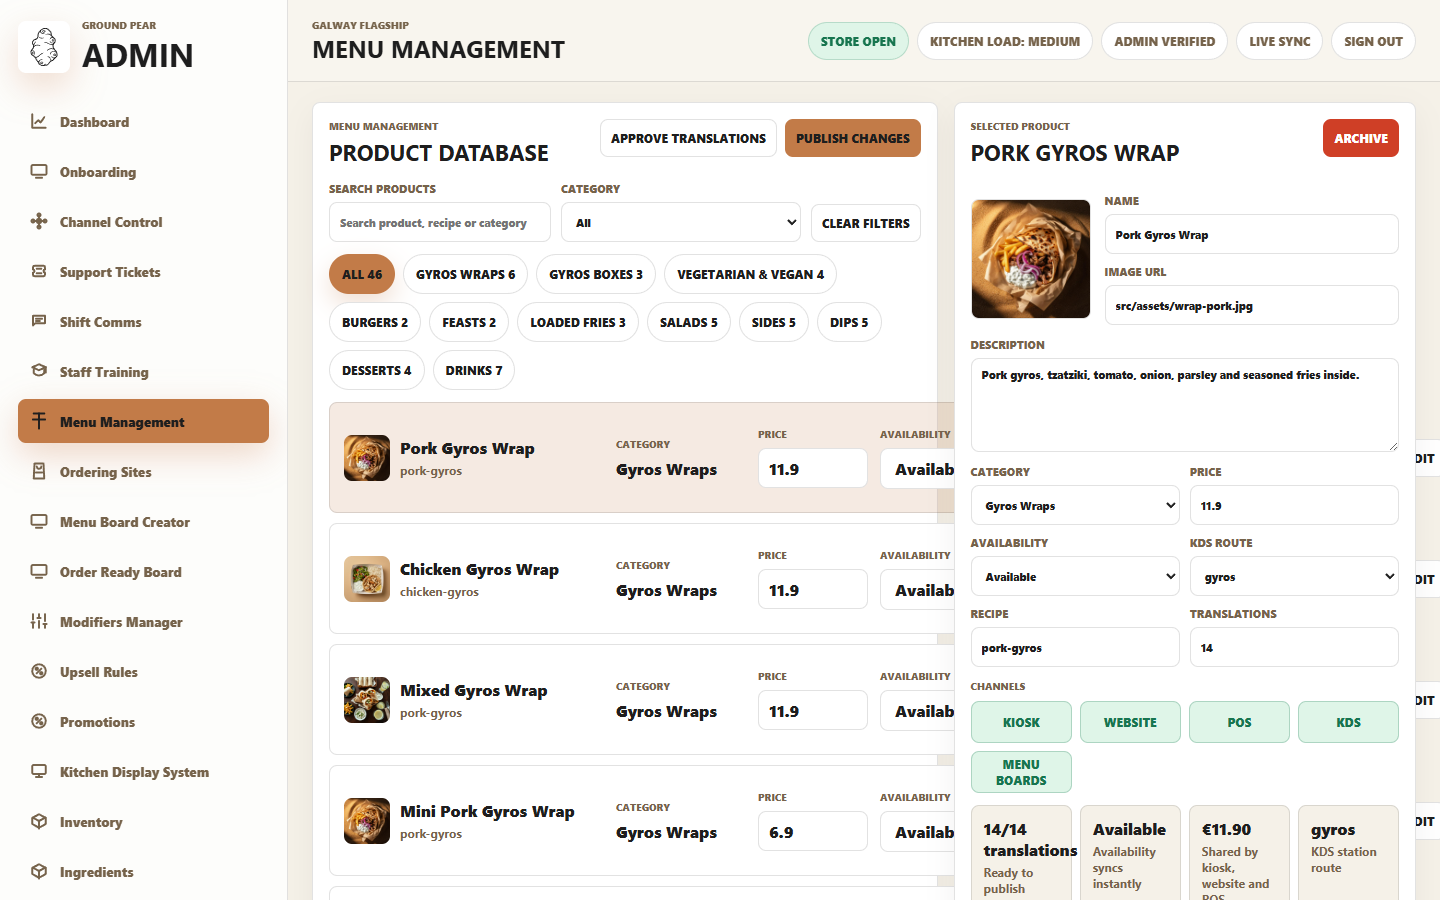Viewport: 1440px width, 900px height.
Task: Click the Staff Training cap icon
Action: click(x=39, y=371)
